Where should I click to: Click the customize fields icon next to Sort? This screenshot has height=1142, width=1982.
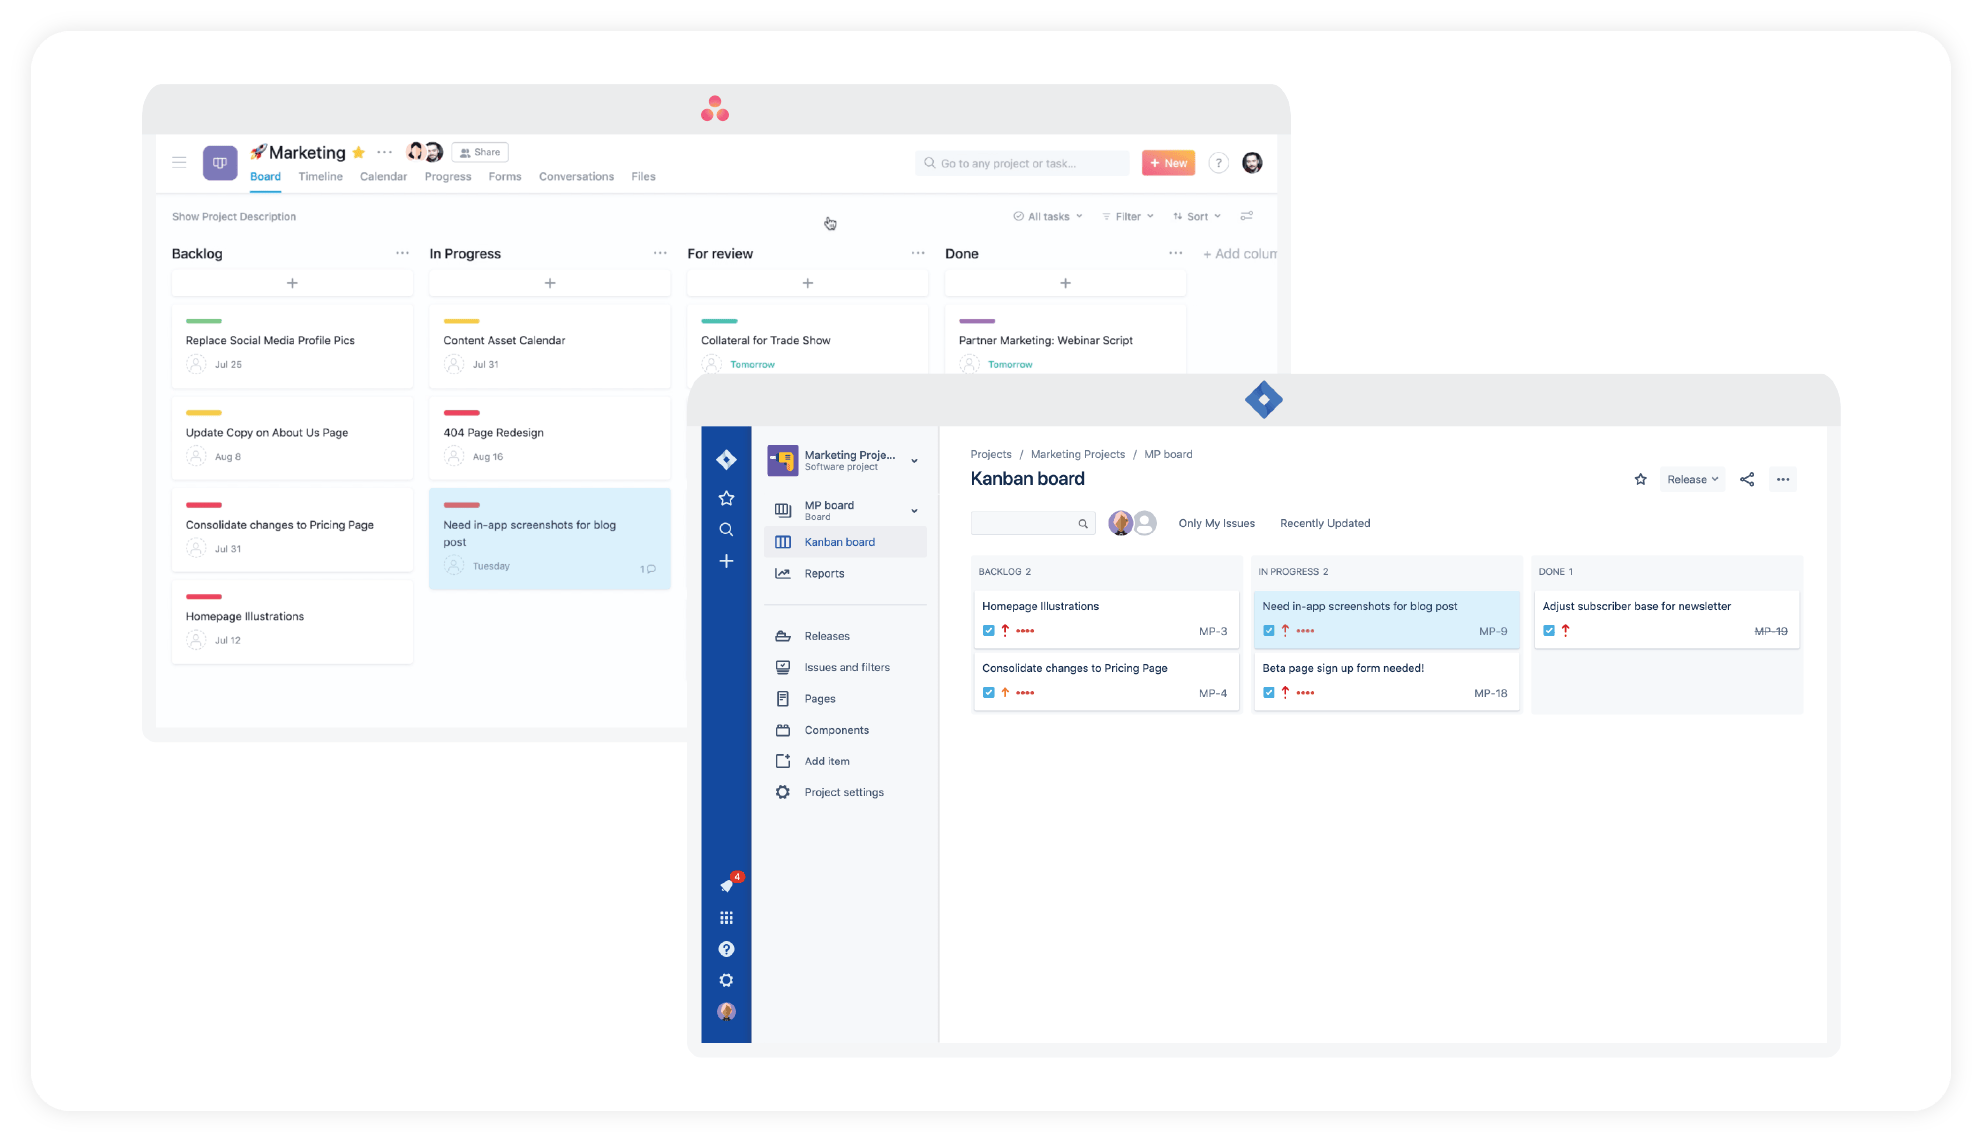tap(1246, 216)
